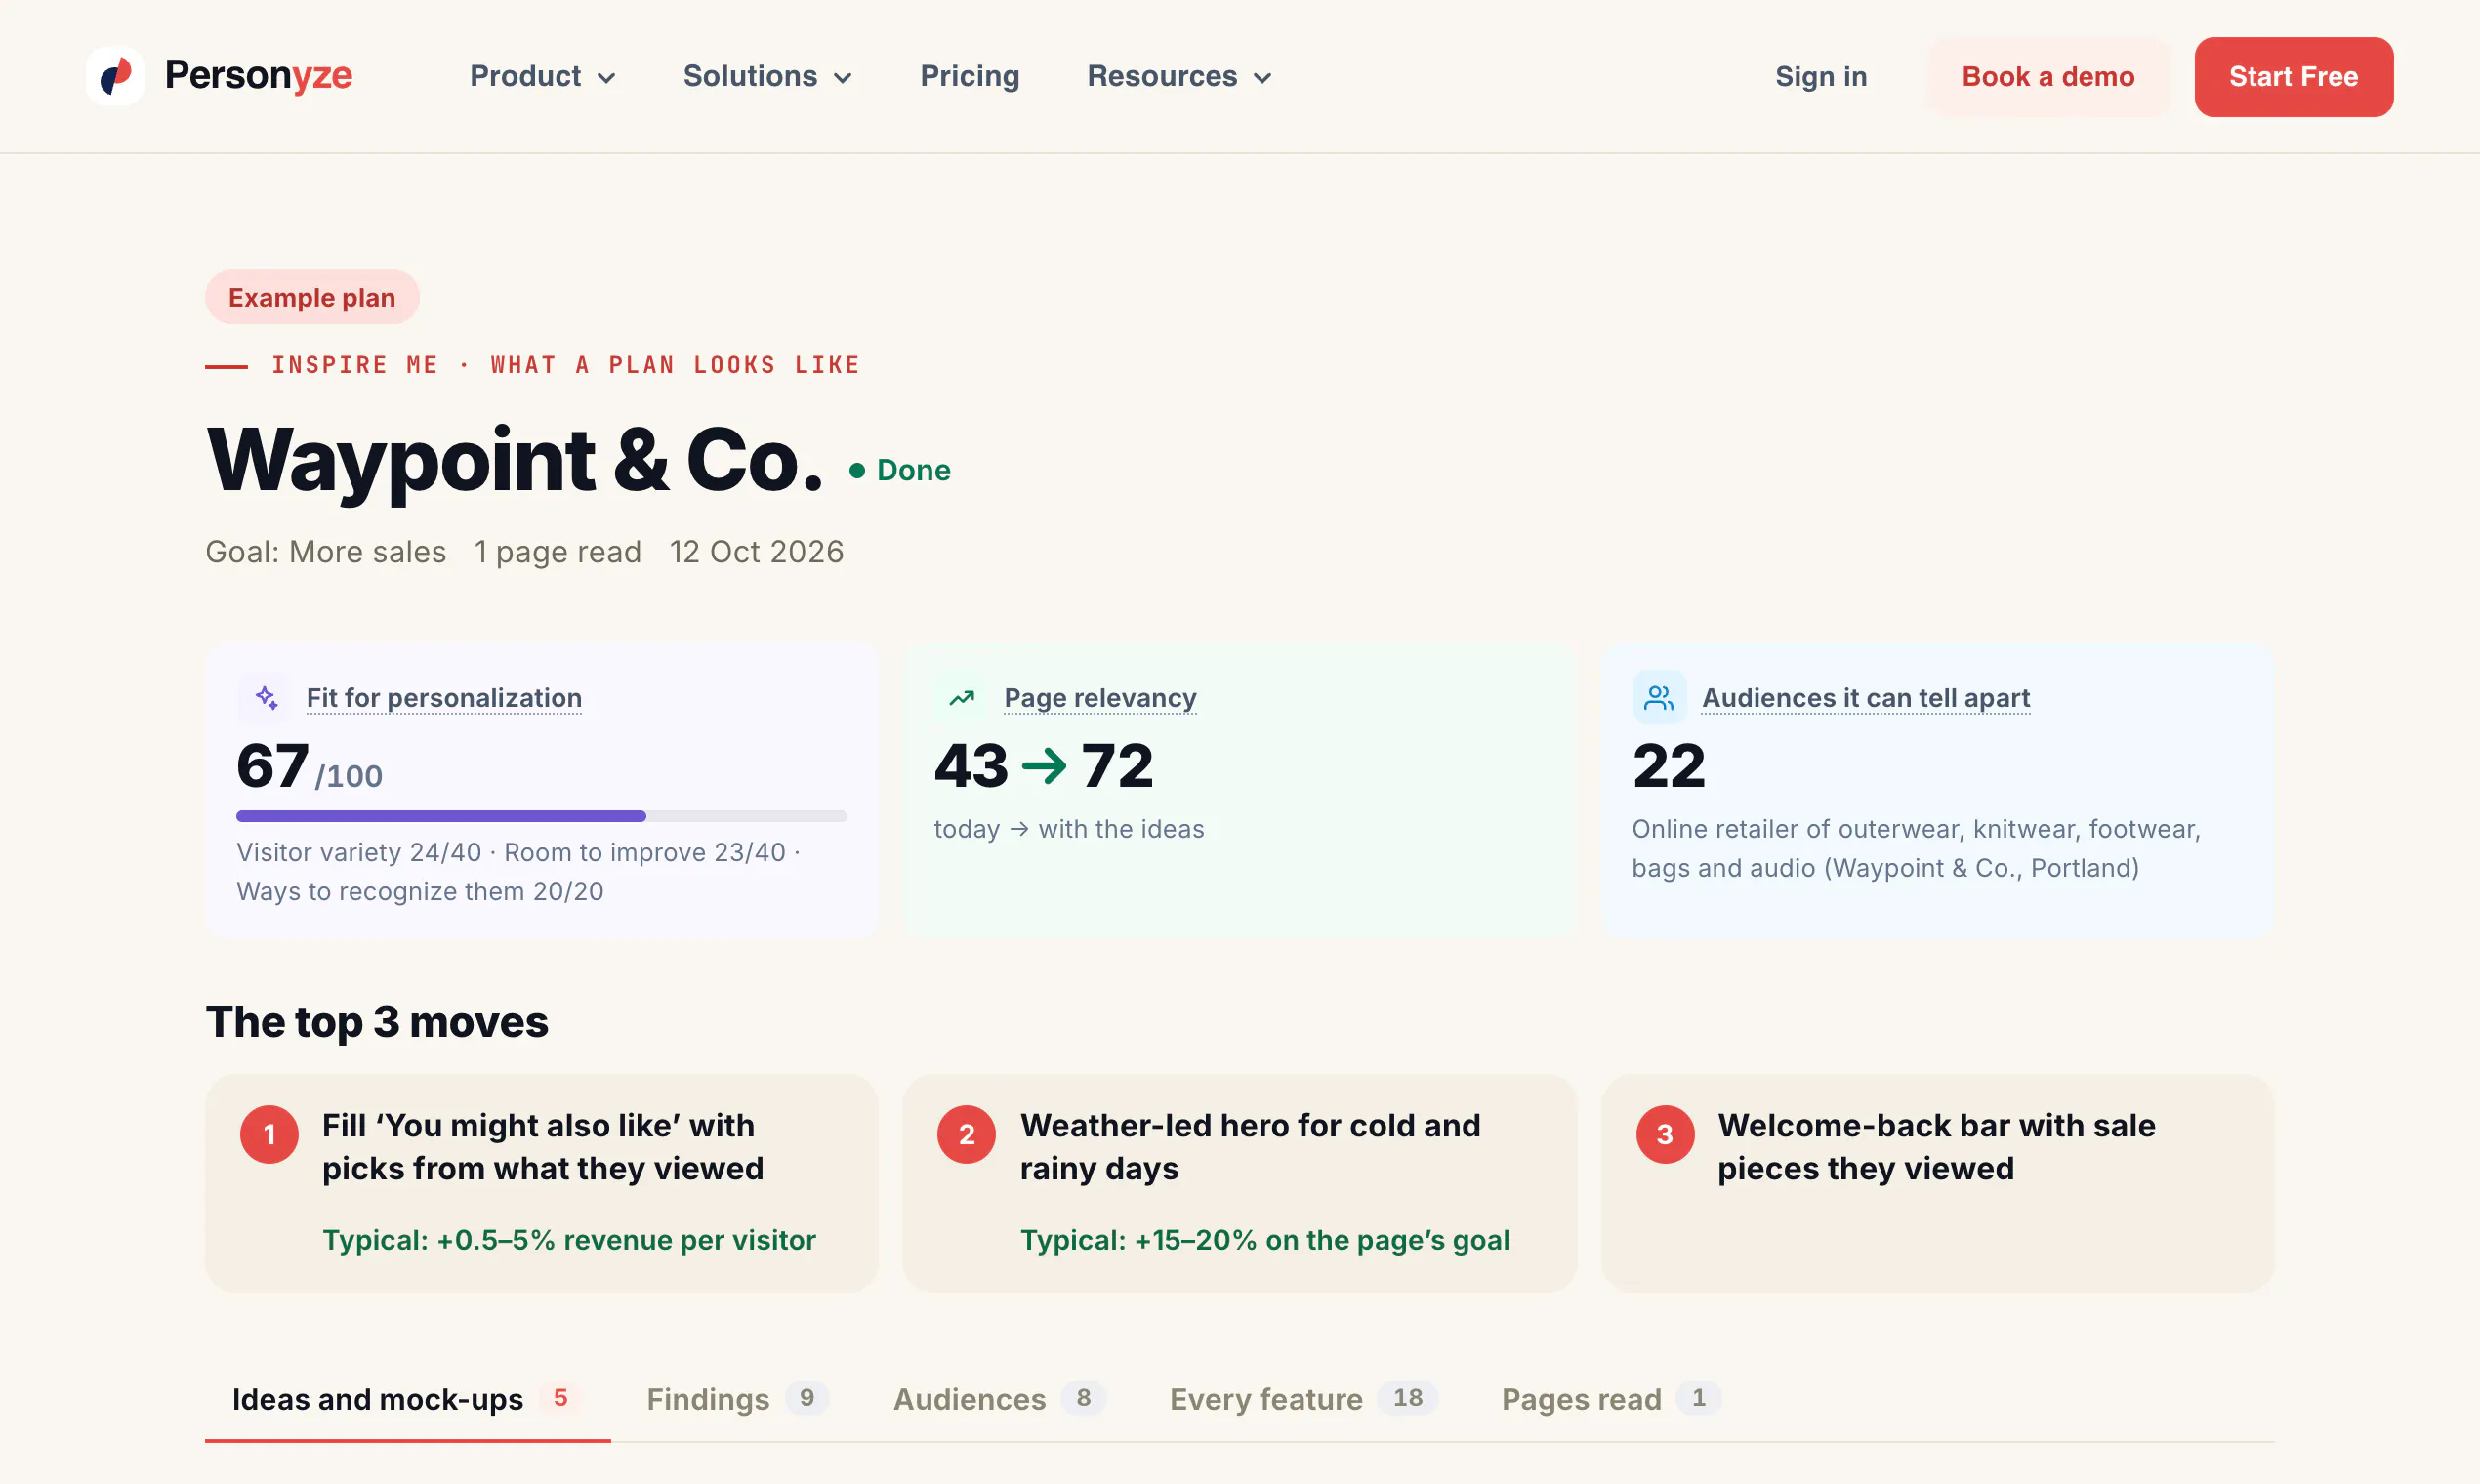Click the number 2 badge on Weather-led hero
This screenshot has width=2480, height=1484.
[966, 1134]
